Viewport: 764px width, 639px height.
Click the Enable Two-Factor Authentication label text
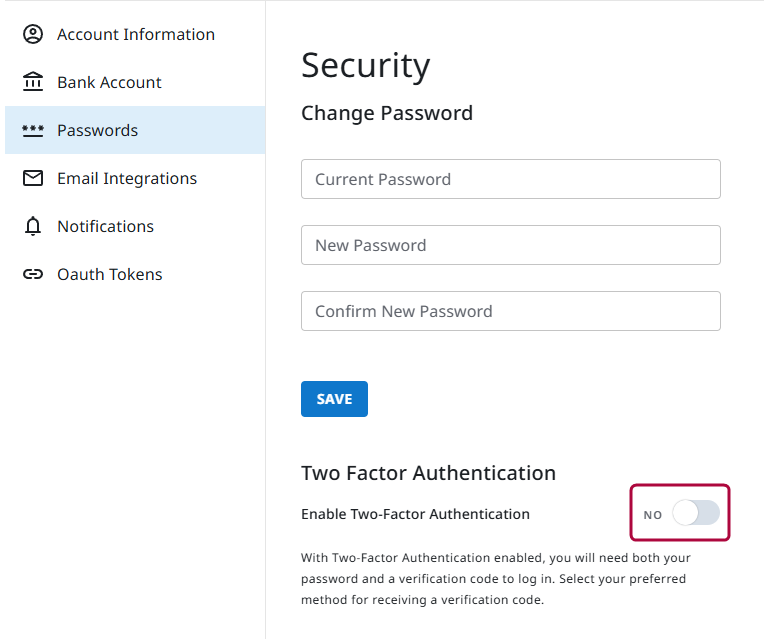(x=415, y=514)
